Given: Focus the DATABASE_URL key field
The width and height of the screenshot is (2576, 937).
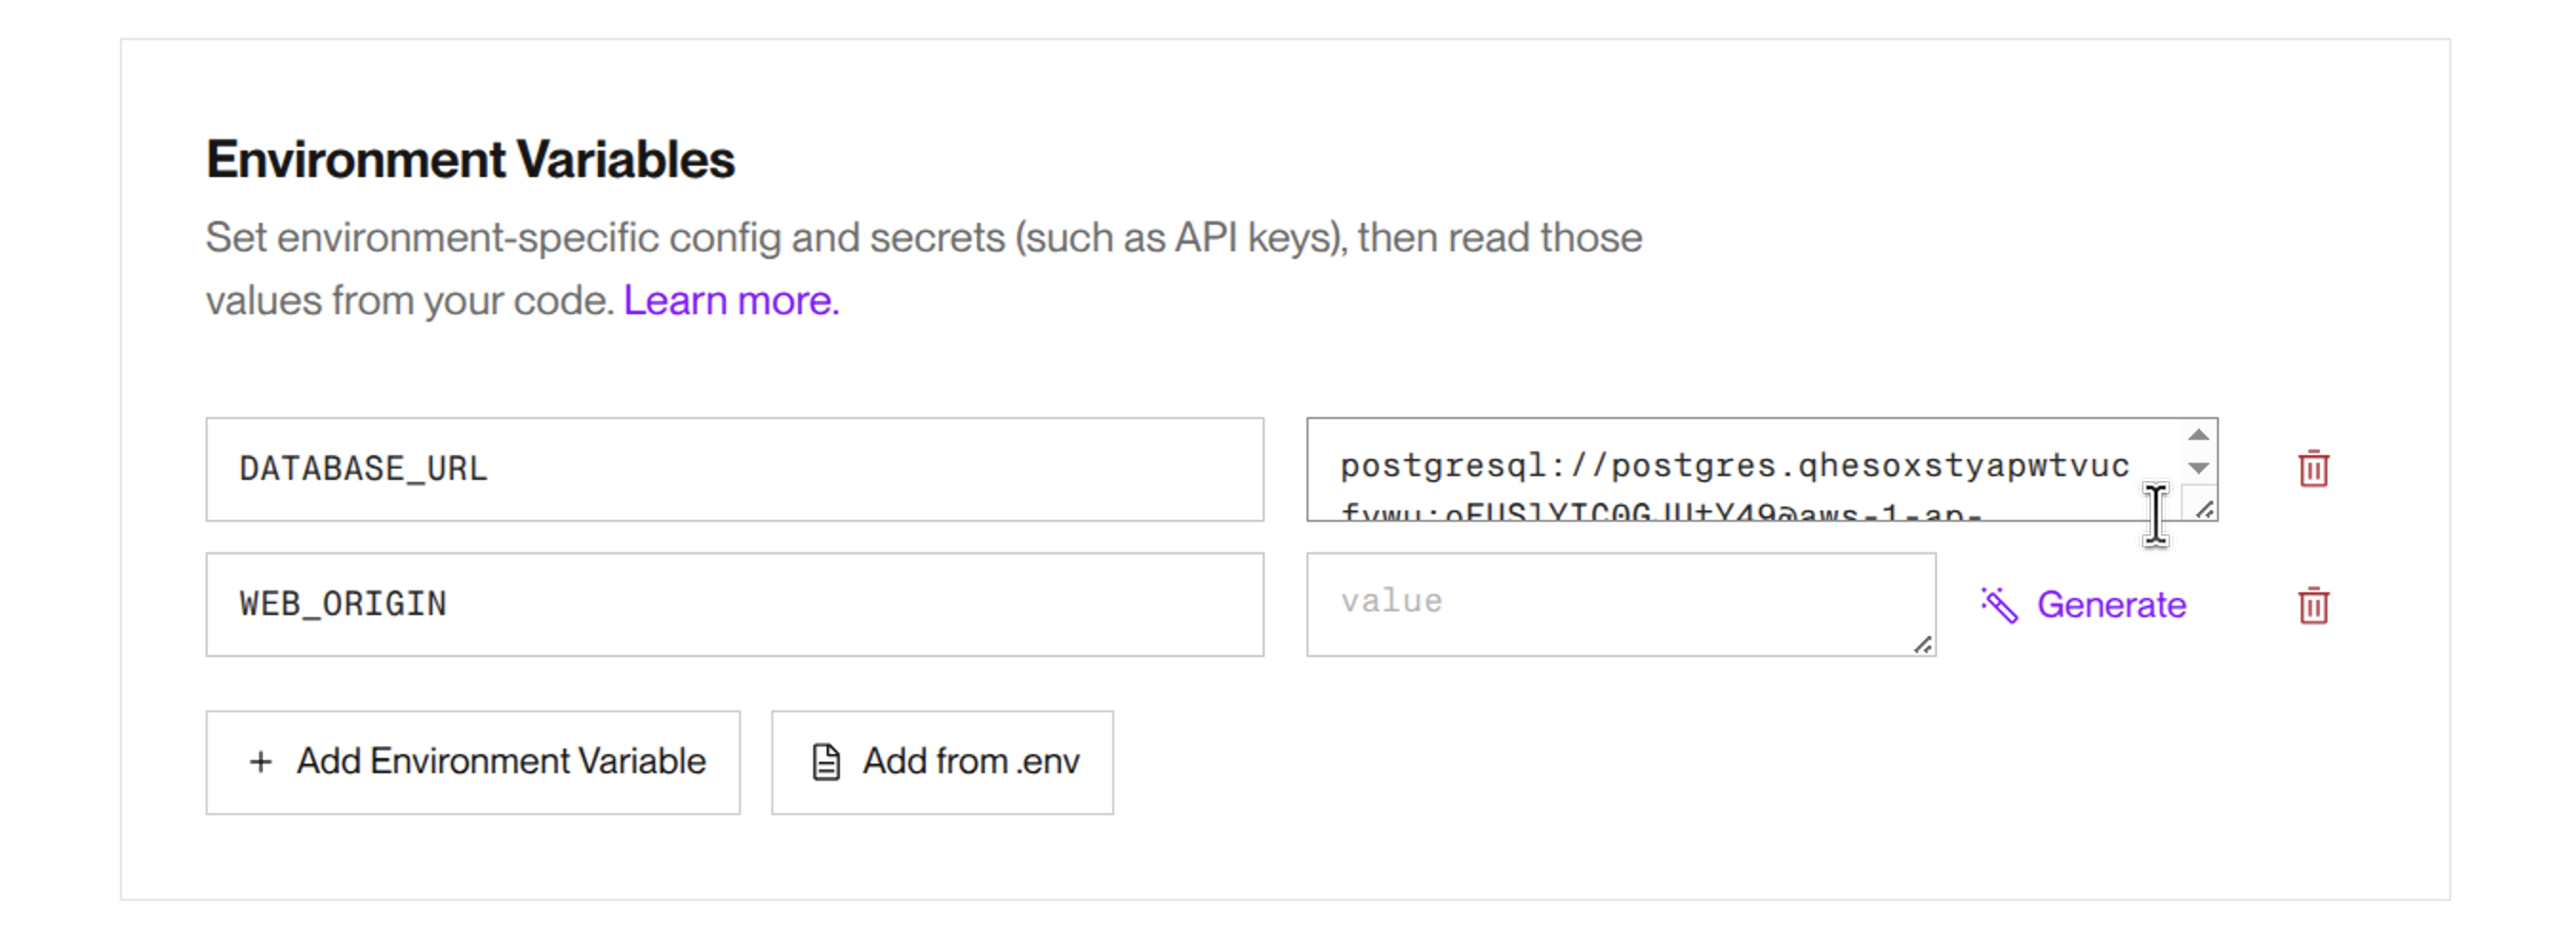Looking at the screenshot, I should 734,469.
